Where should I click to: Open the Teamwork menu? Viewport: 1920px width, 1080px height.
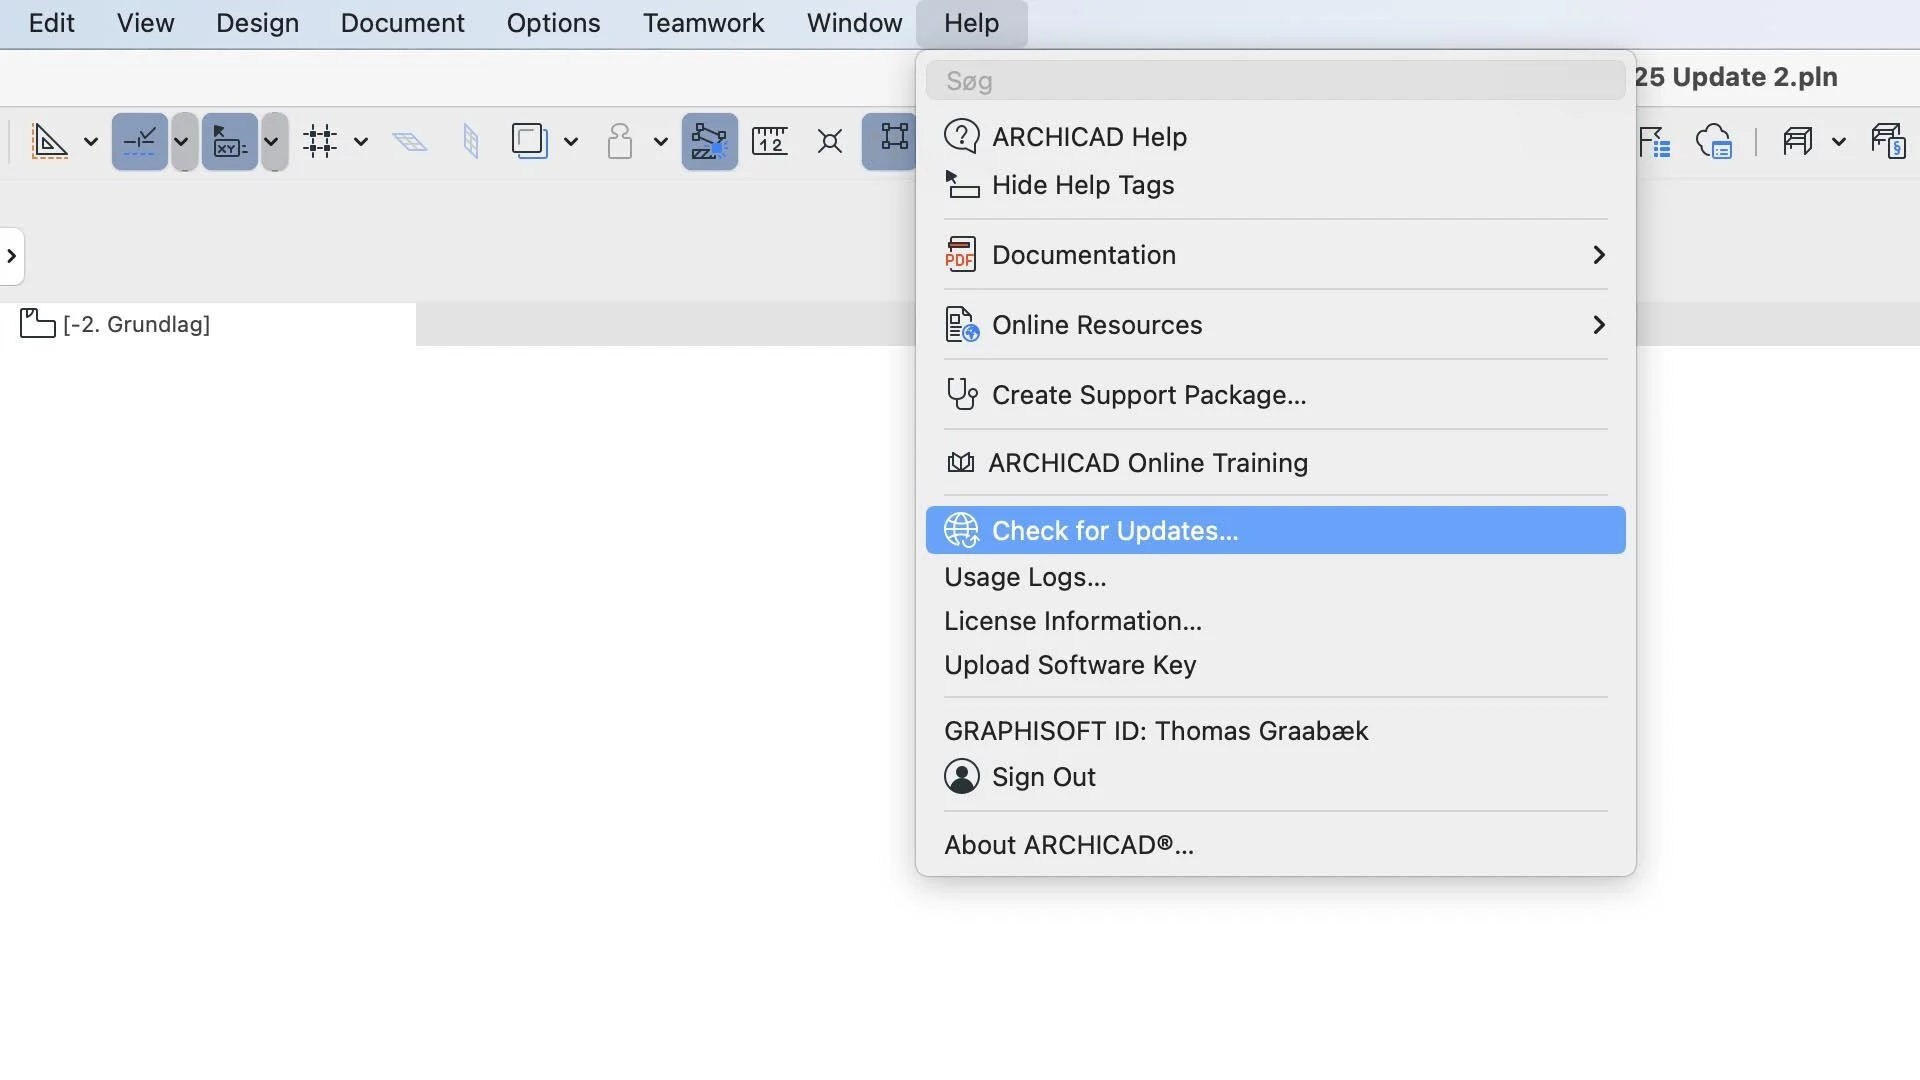(x=703, y=23)
